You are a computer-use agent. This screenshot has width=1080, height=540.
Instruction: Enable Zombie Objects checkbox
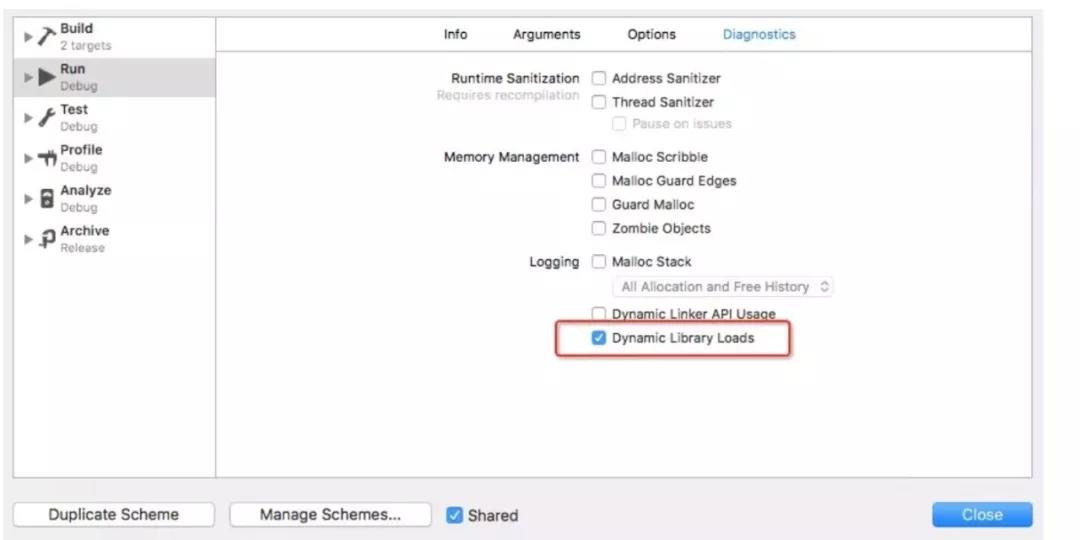click(599, 228)
